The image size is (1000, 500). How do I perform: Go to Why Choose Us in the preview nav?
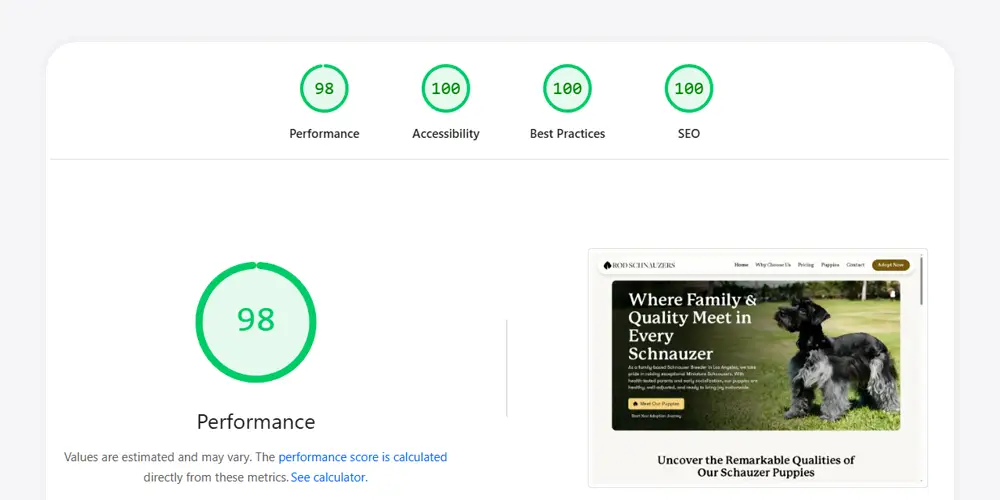tap(773, 265)
